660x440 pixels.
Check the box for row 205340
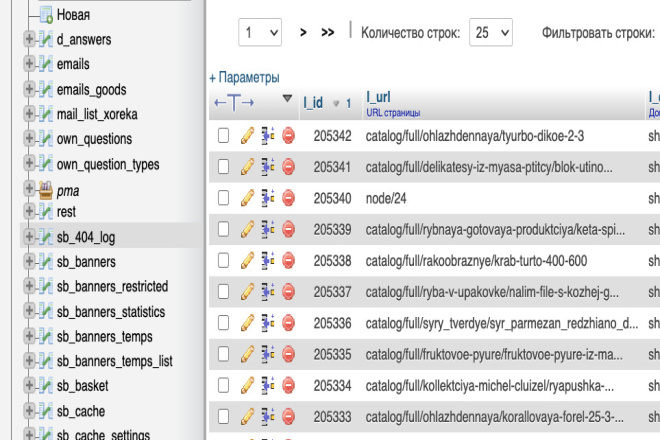(x=224, y=198)
